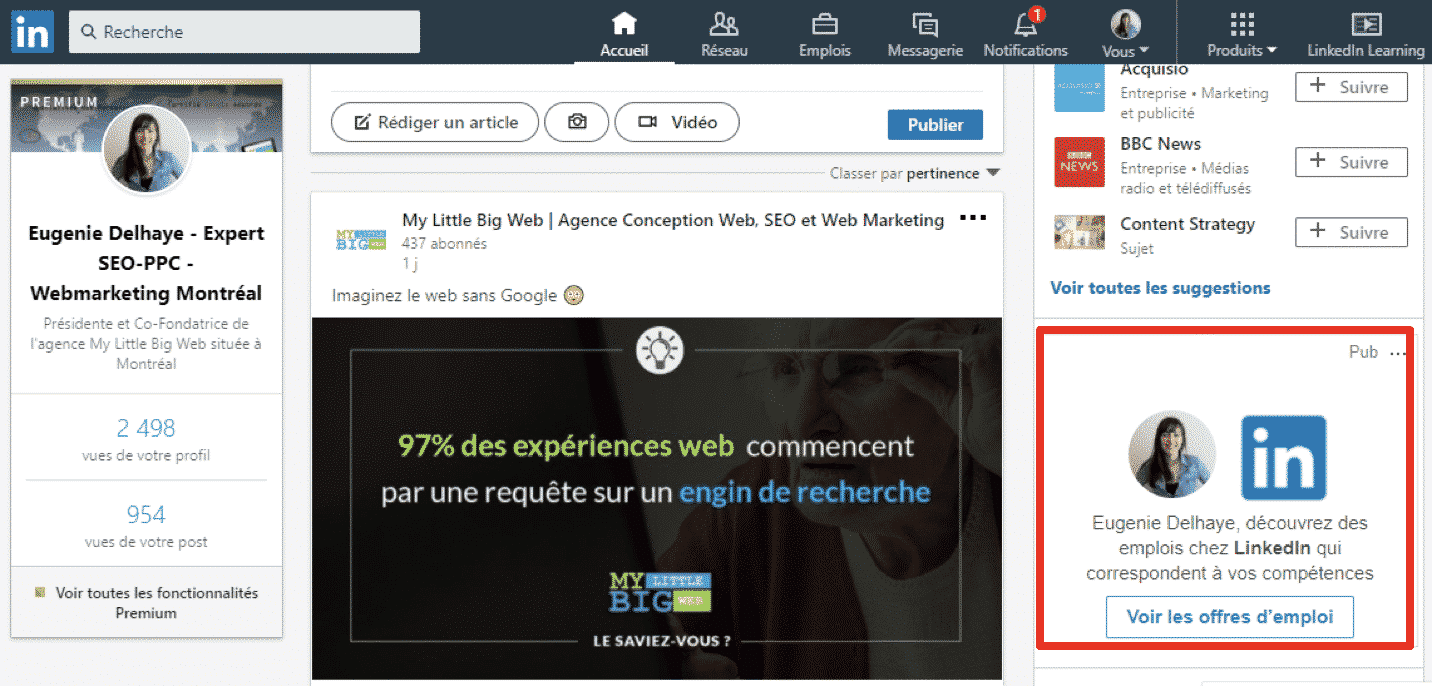This screenshot has height=686, width=1432.
Task: Attach a photo using the camera icon
Action: tap(576, 122)
